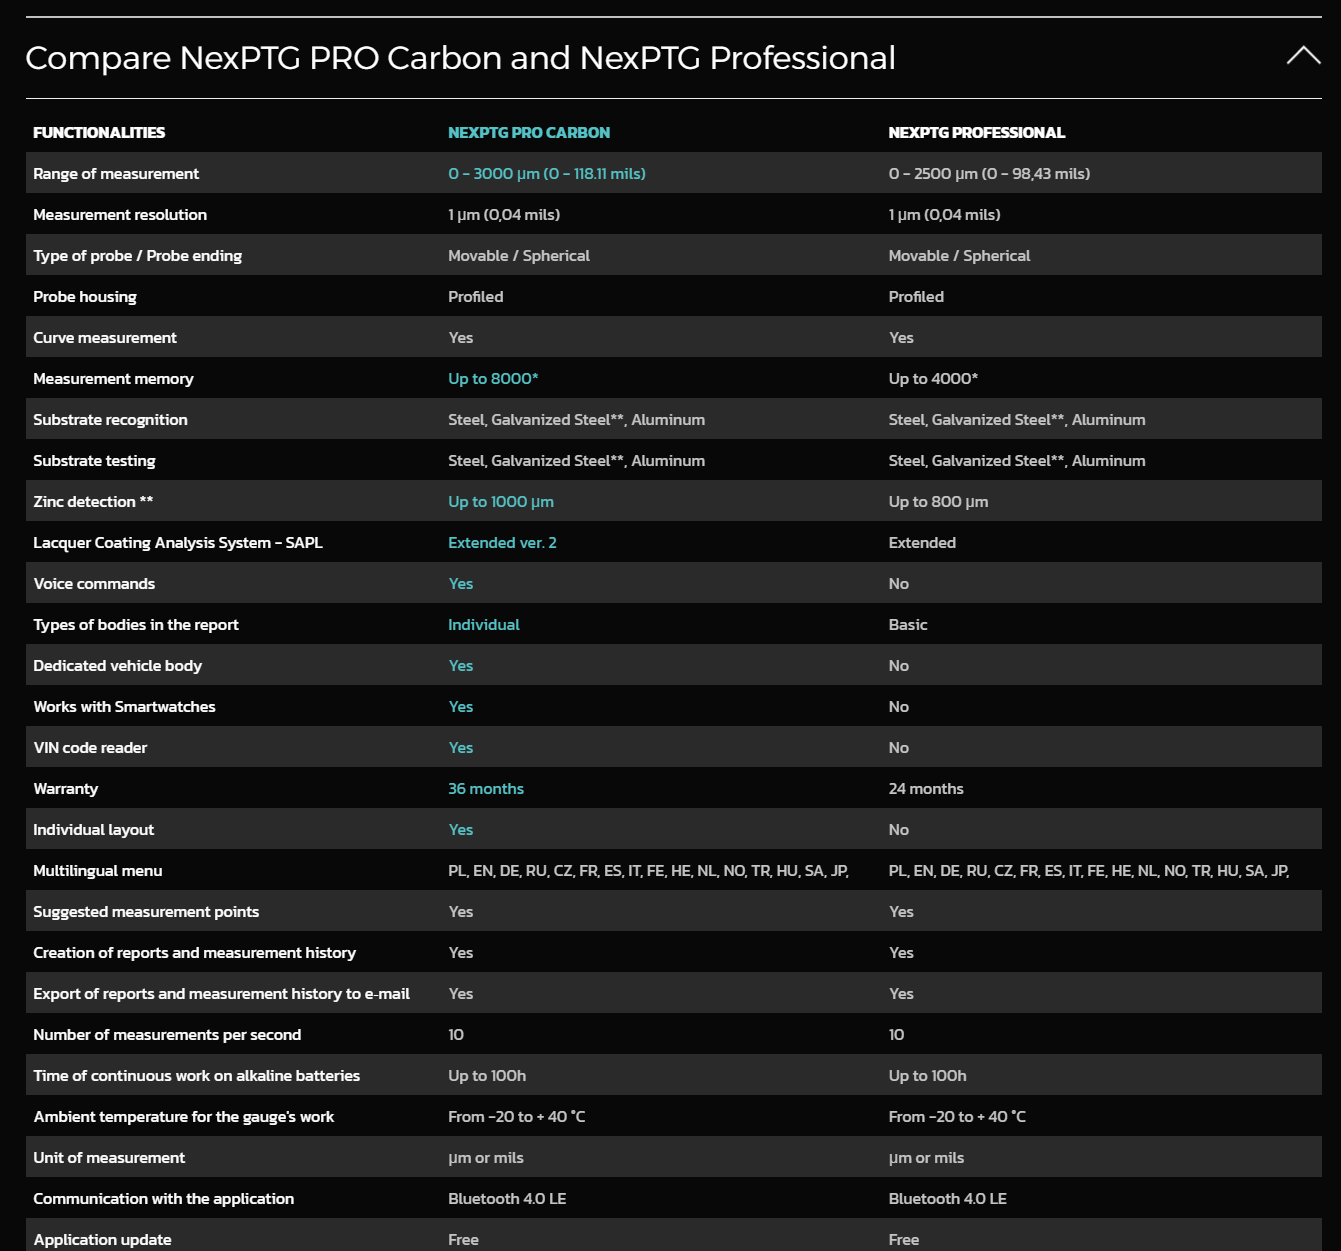This screenshot has width=1341, height=1251.
Task: Select the Extended ver. 2 SAPL value
Action: point(502,543)
